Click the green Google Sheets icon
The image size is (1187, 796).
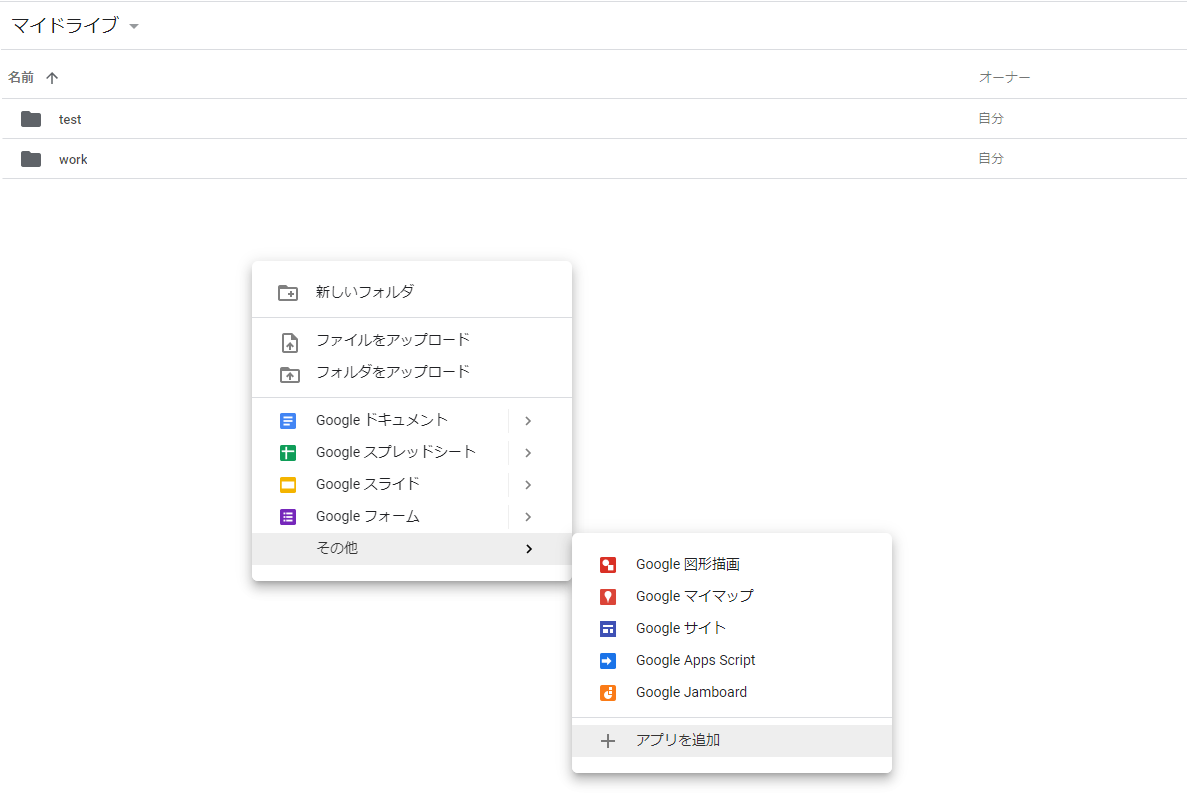pyautogui.click(x=288, y=453)
